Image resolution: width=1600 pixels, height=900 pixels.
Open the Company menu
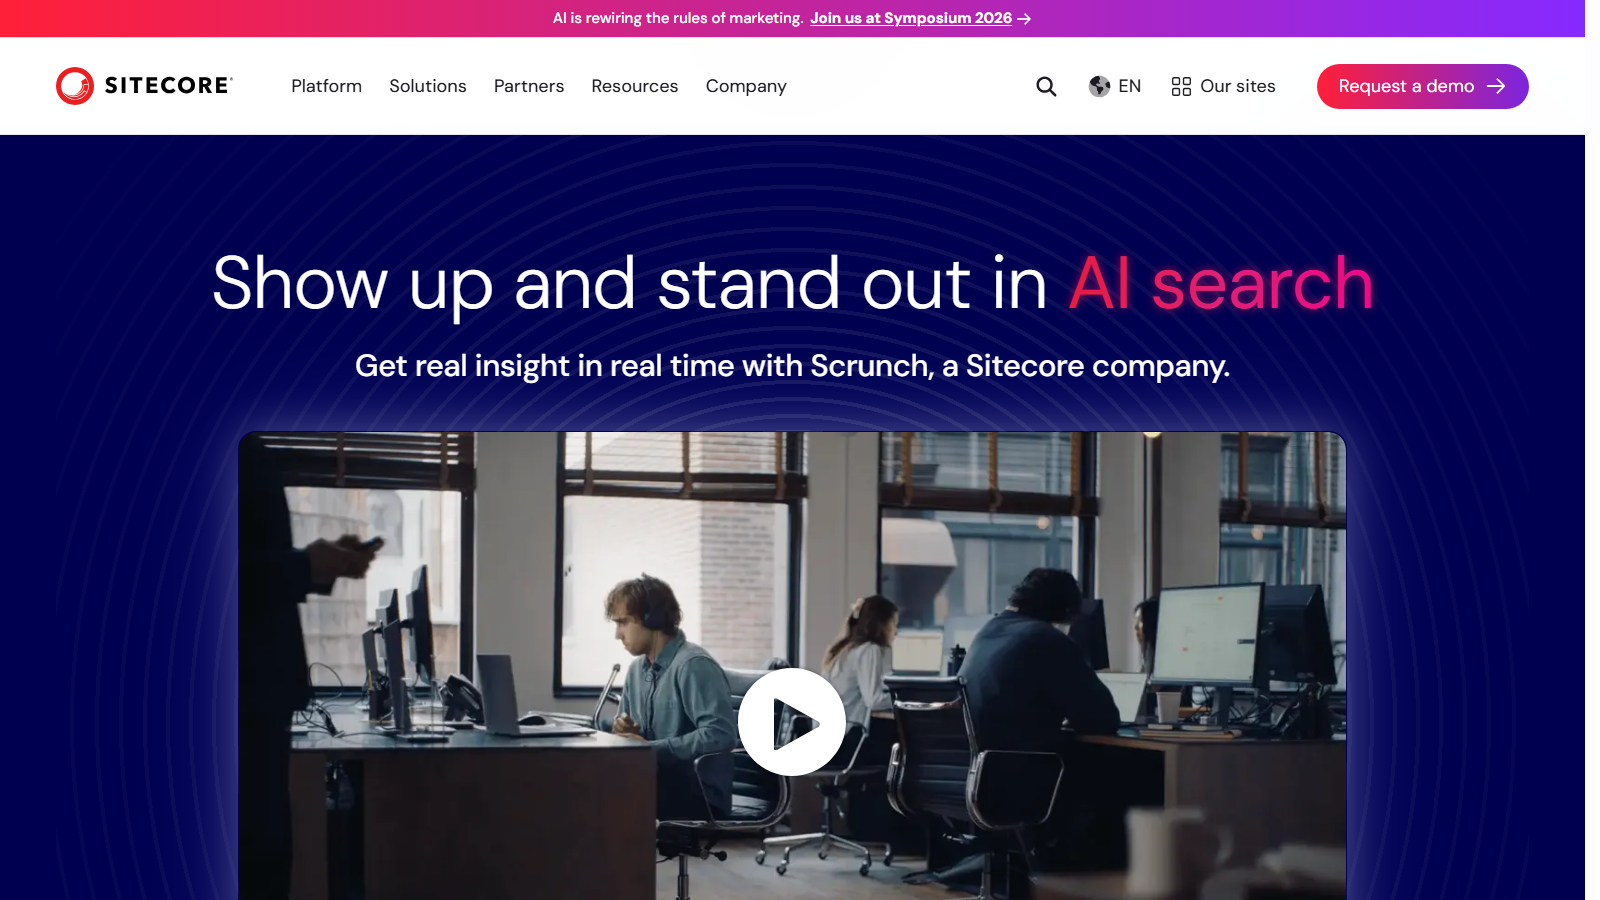746,86
